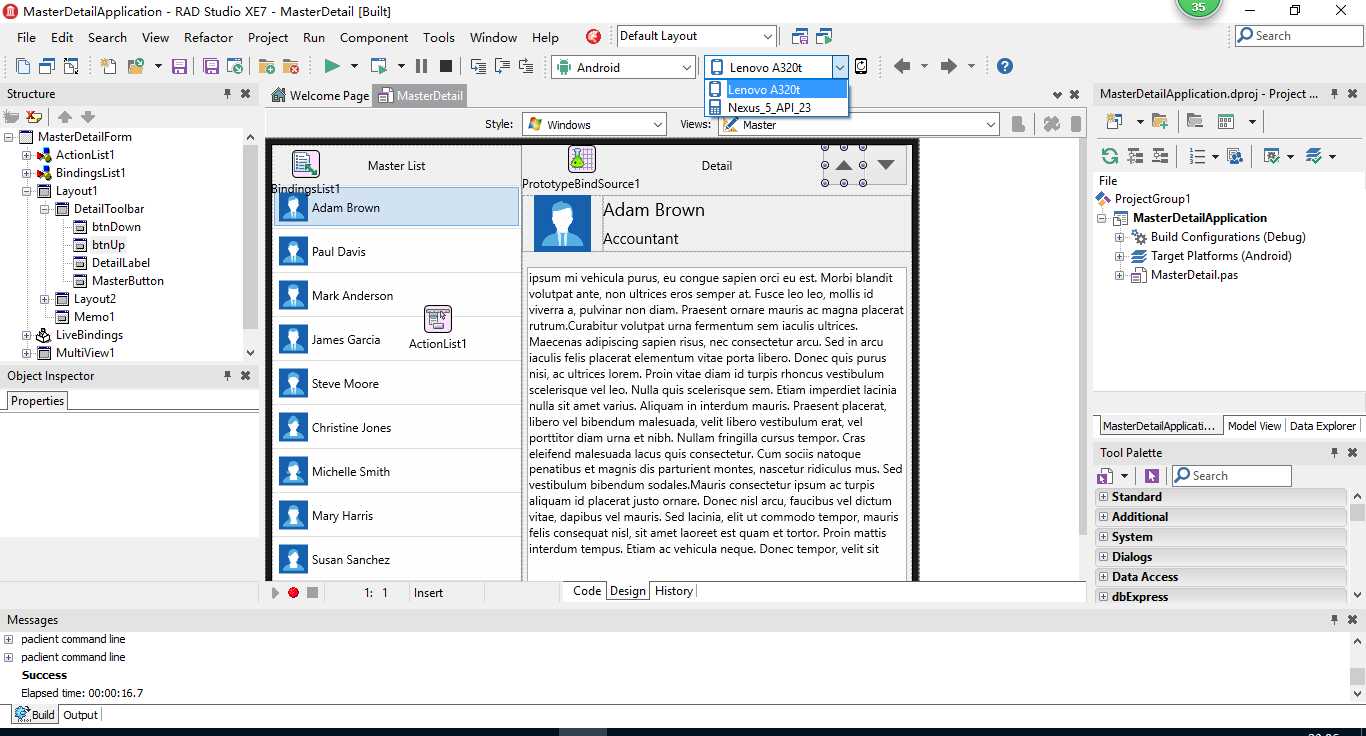Screen dimensions: 1366x736
Task: Click the red macro record button
Action: click(x=293, y=593)
